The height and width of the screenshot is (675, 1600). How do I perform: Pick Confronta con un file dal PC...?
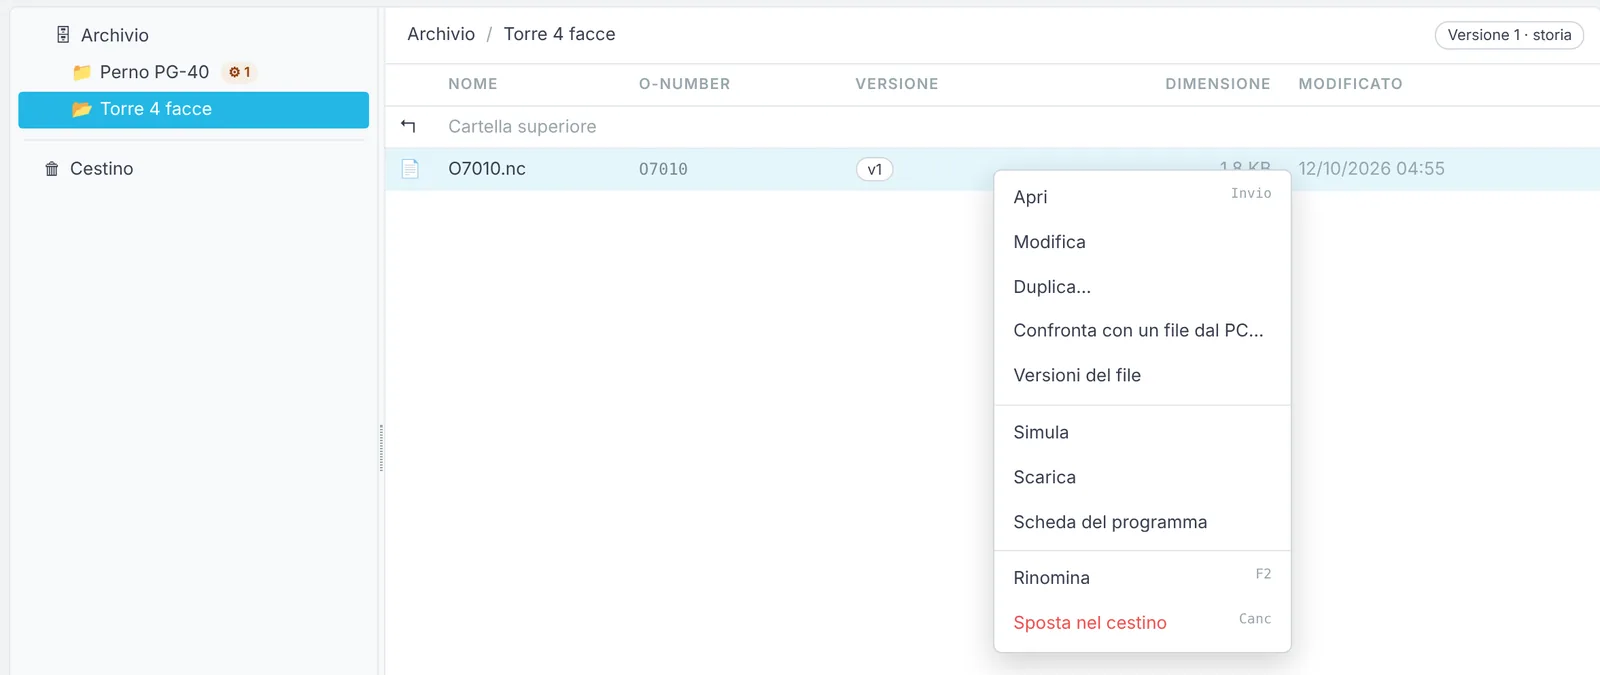1142,331
